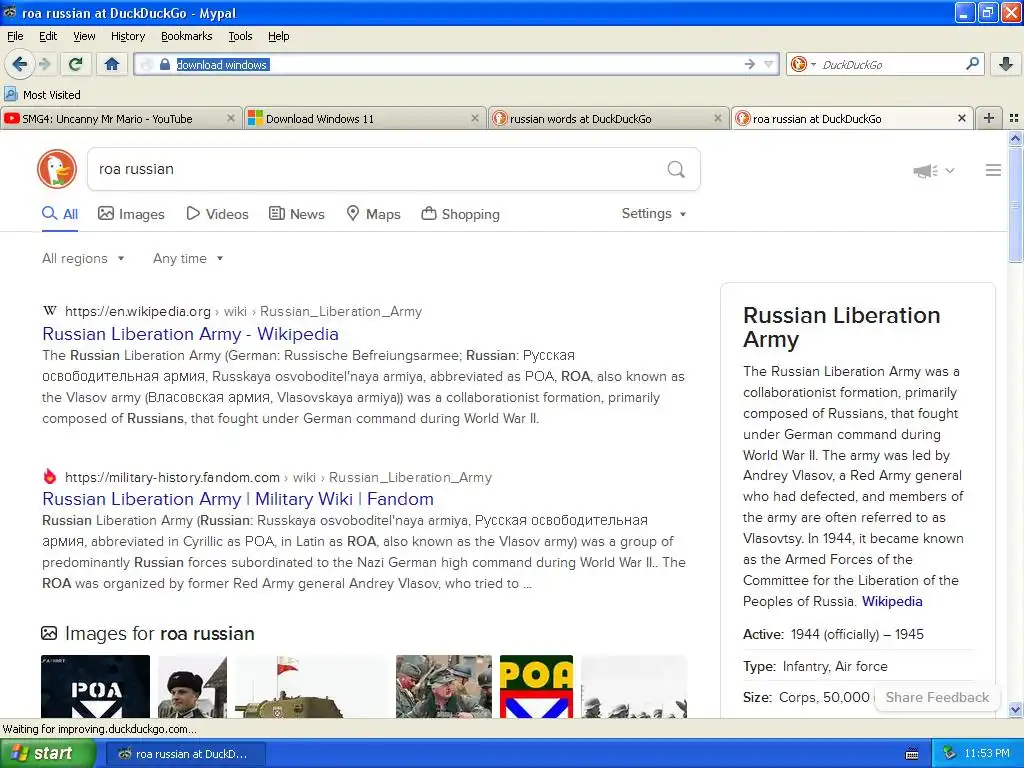
Task: Click the padlock site security icon
Action: 165,65
